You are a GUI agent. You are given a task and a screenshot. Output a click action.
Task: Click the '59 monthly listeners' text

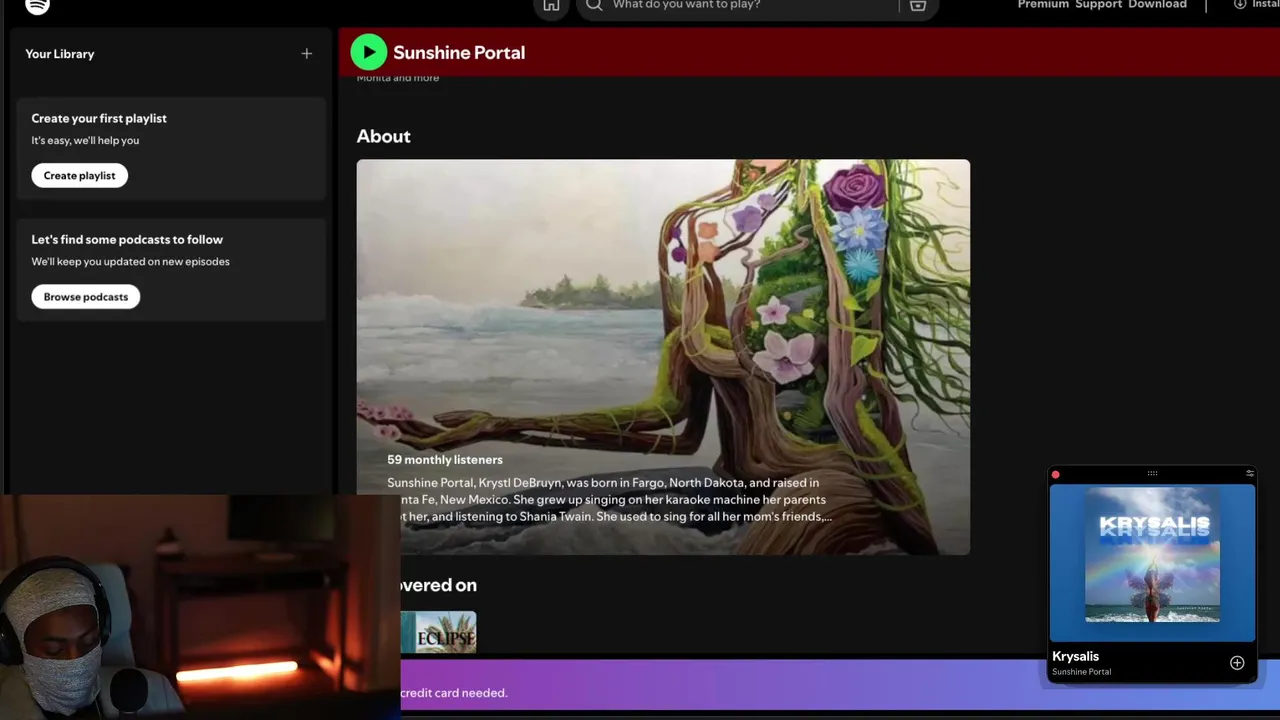[x=445, y=460]
